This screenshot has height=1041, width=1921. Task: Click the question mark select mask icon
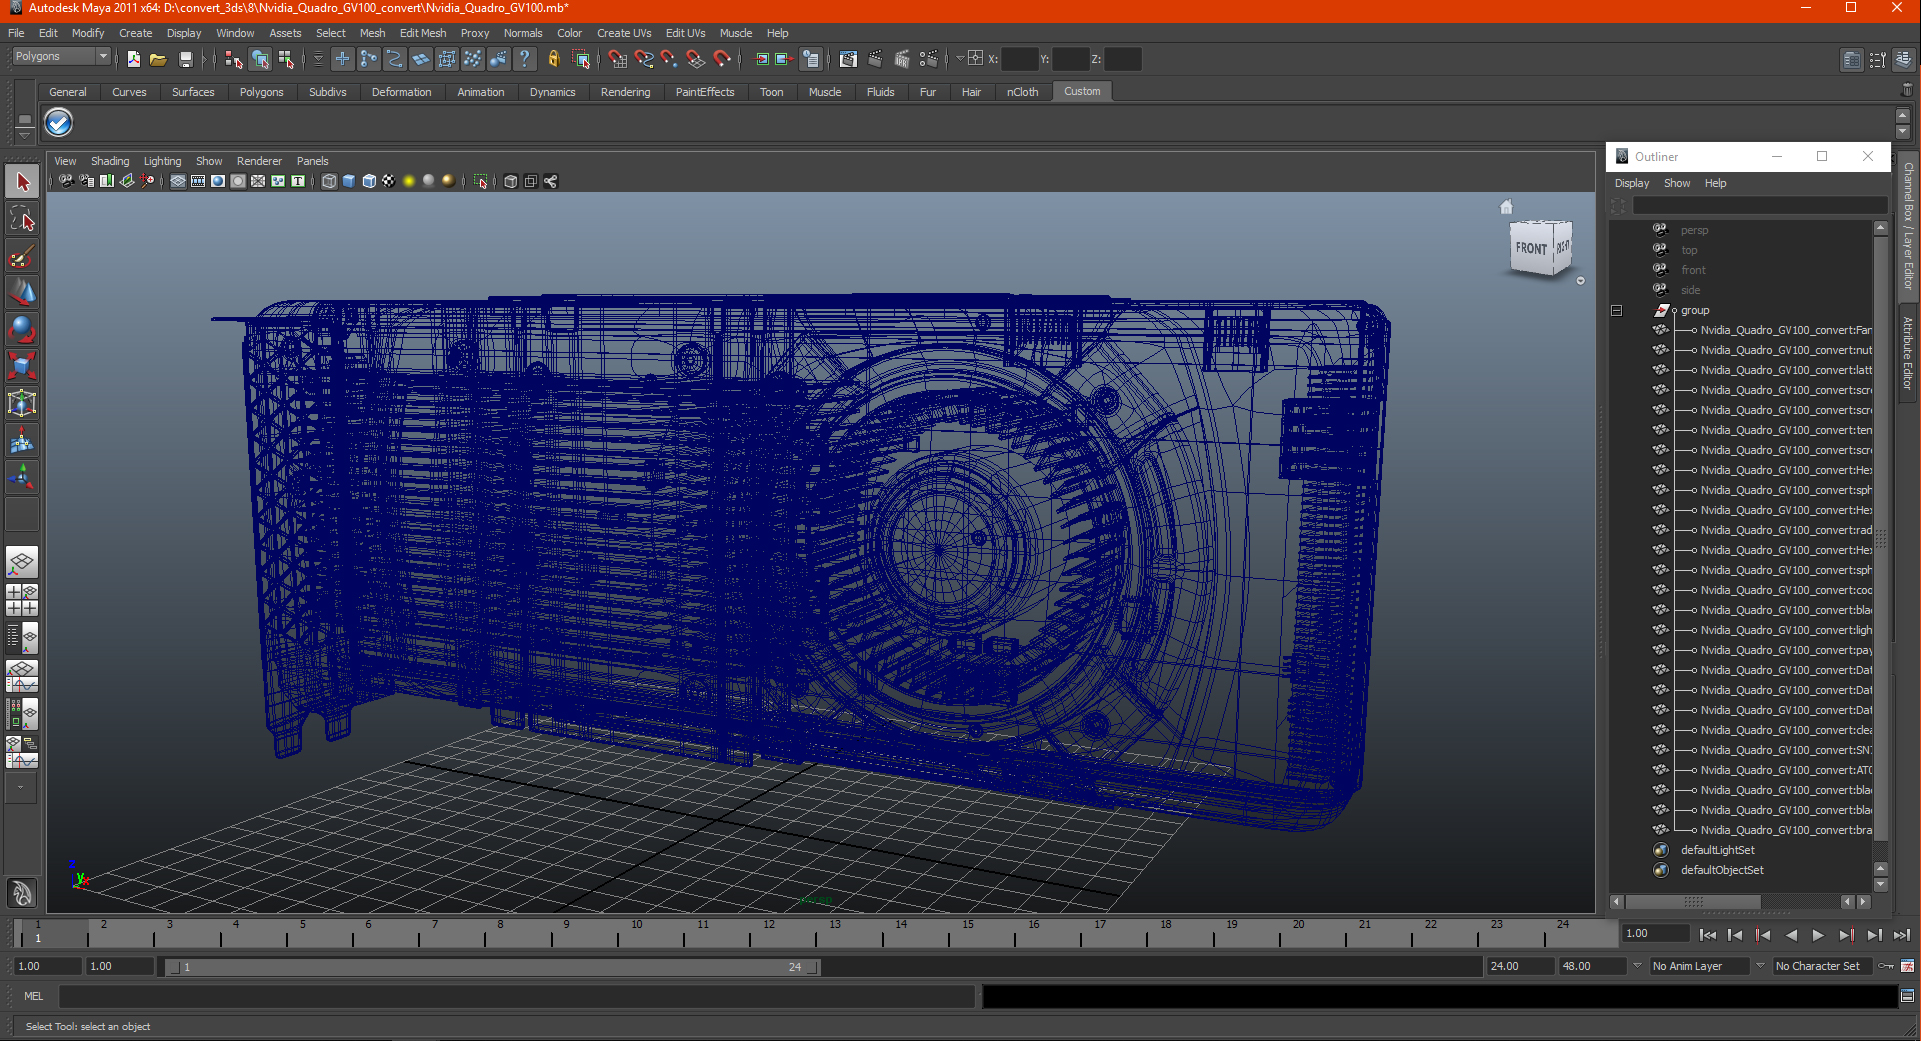coord(525,59)
